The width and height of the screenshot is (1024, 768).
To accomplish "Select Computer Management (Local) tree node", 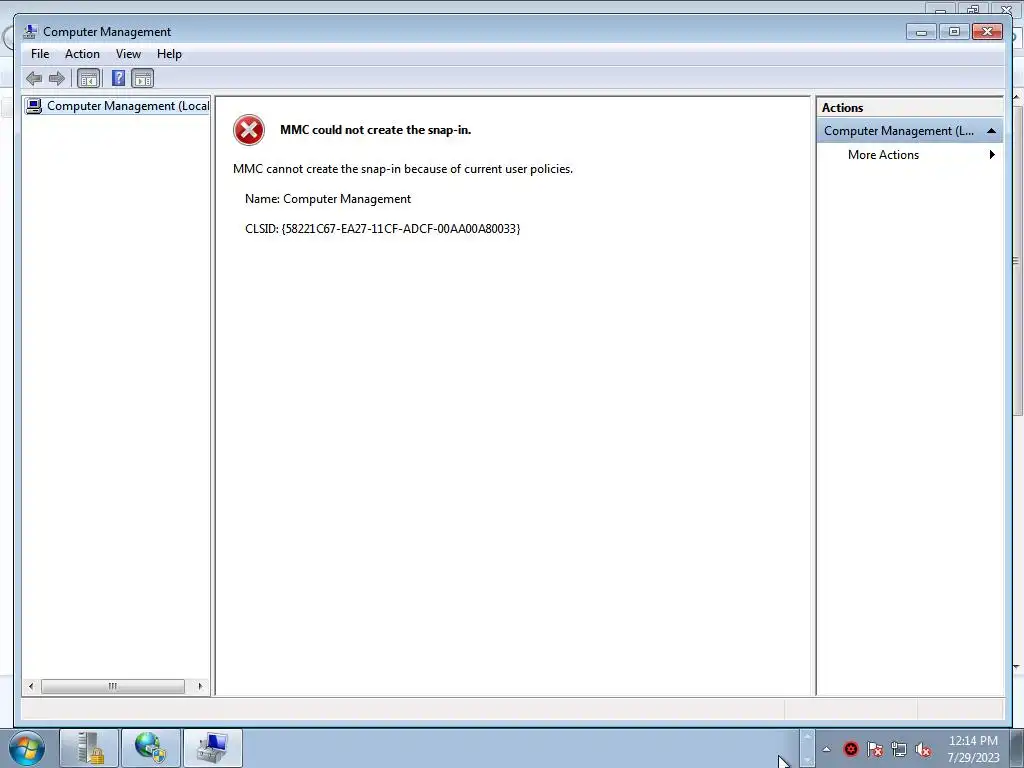I will 118,106.
